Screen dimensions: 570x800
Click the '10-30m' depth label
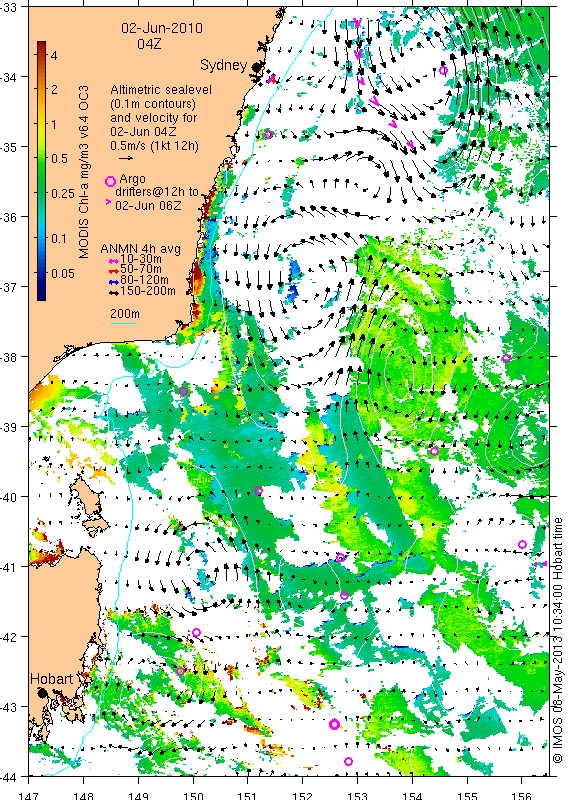141,259
